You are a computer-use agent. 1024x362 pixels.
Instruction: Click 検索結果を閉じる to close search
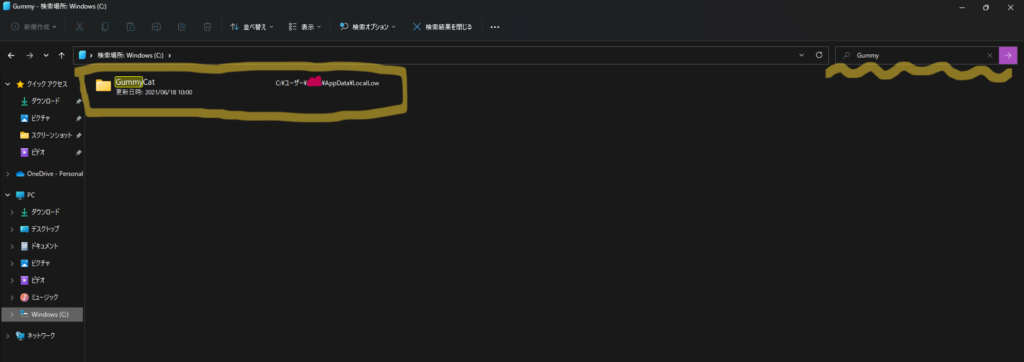(442, 27)
